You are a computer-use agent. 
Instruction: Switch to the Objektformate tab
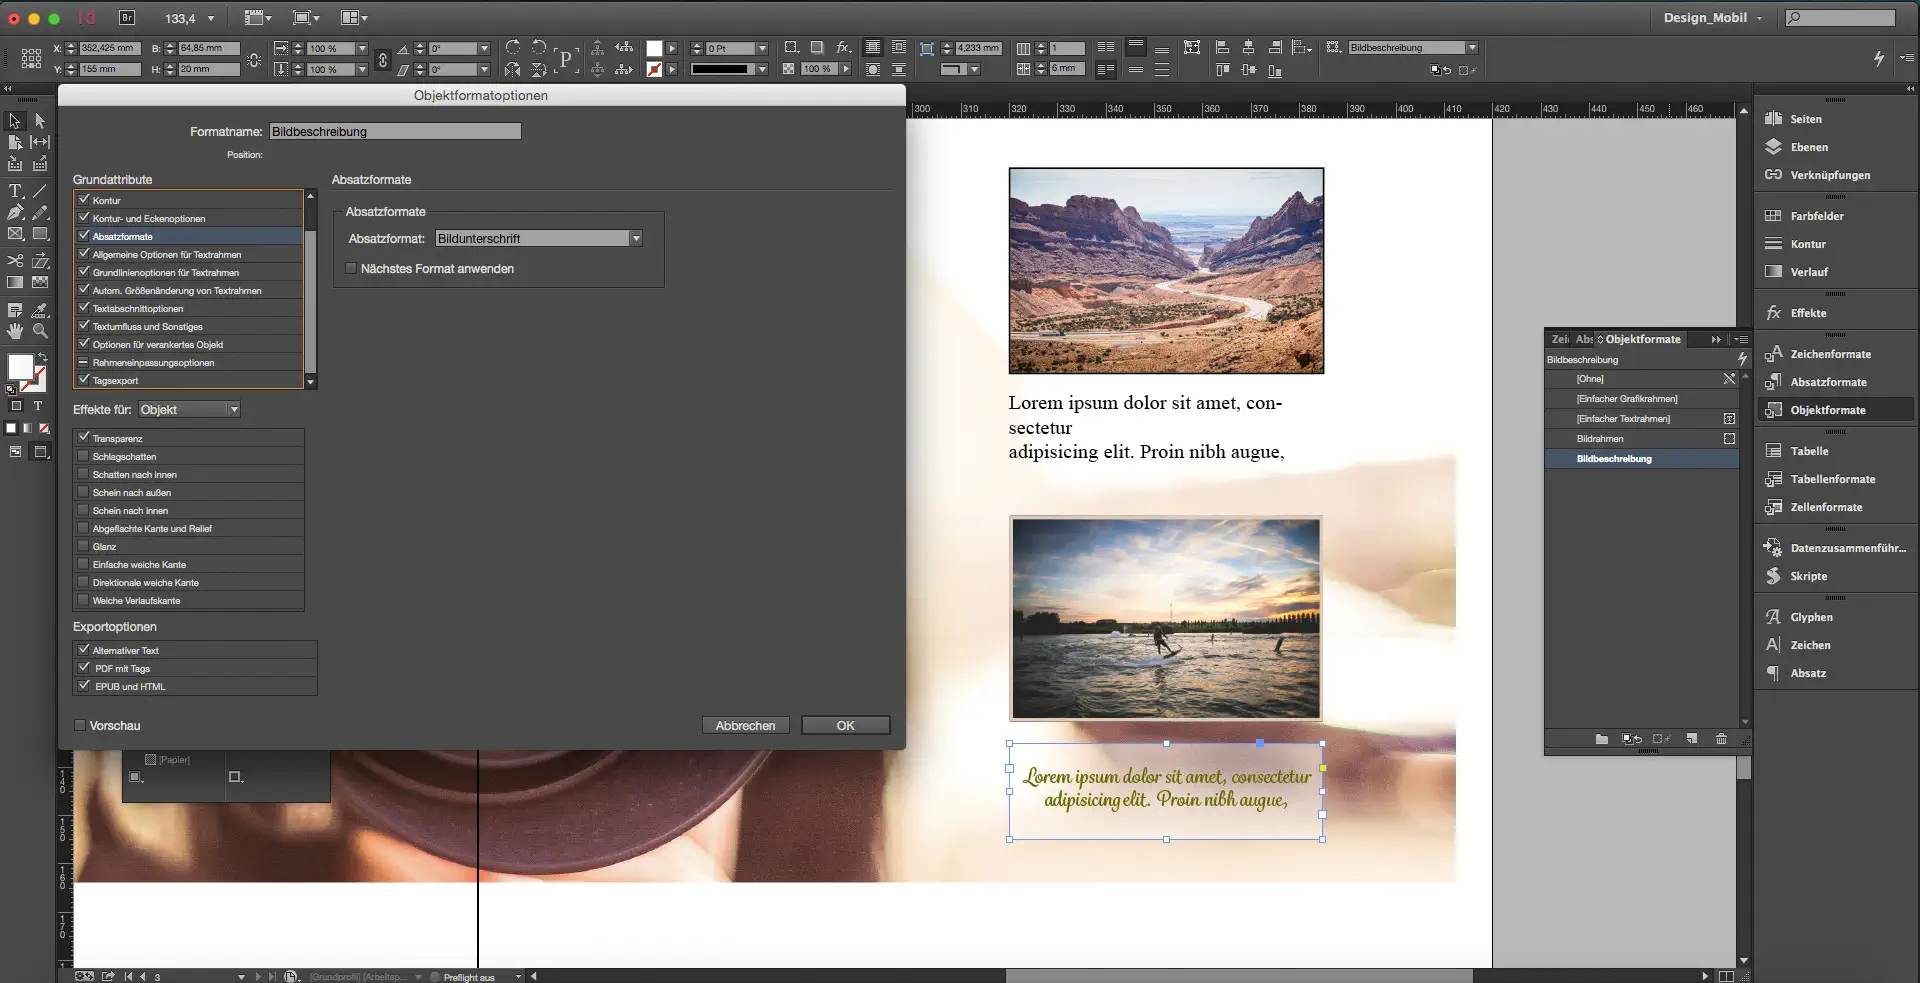coord(1645,339)
